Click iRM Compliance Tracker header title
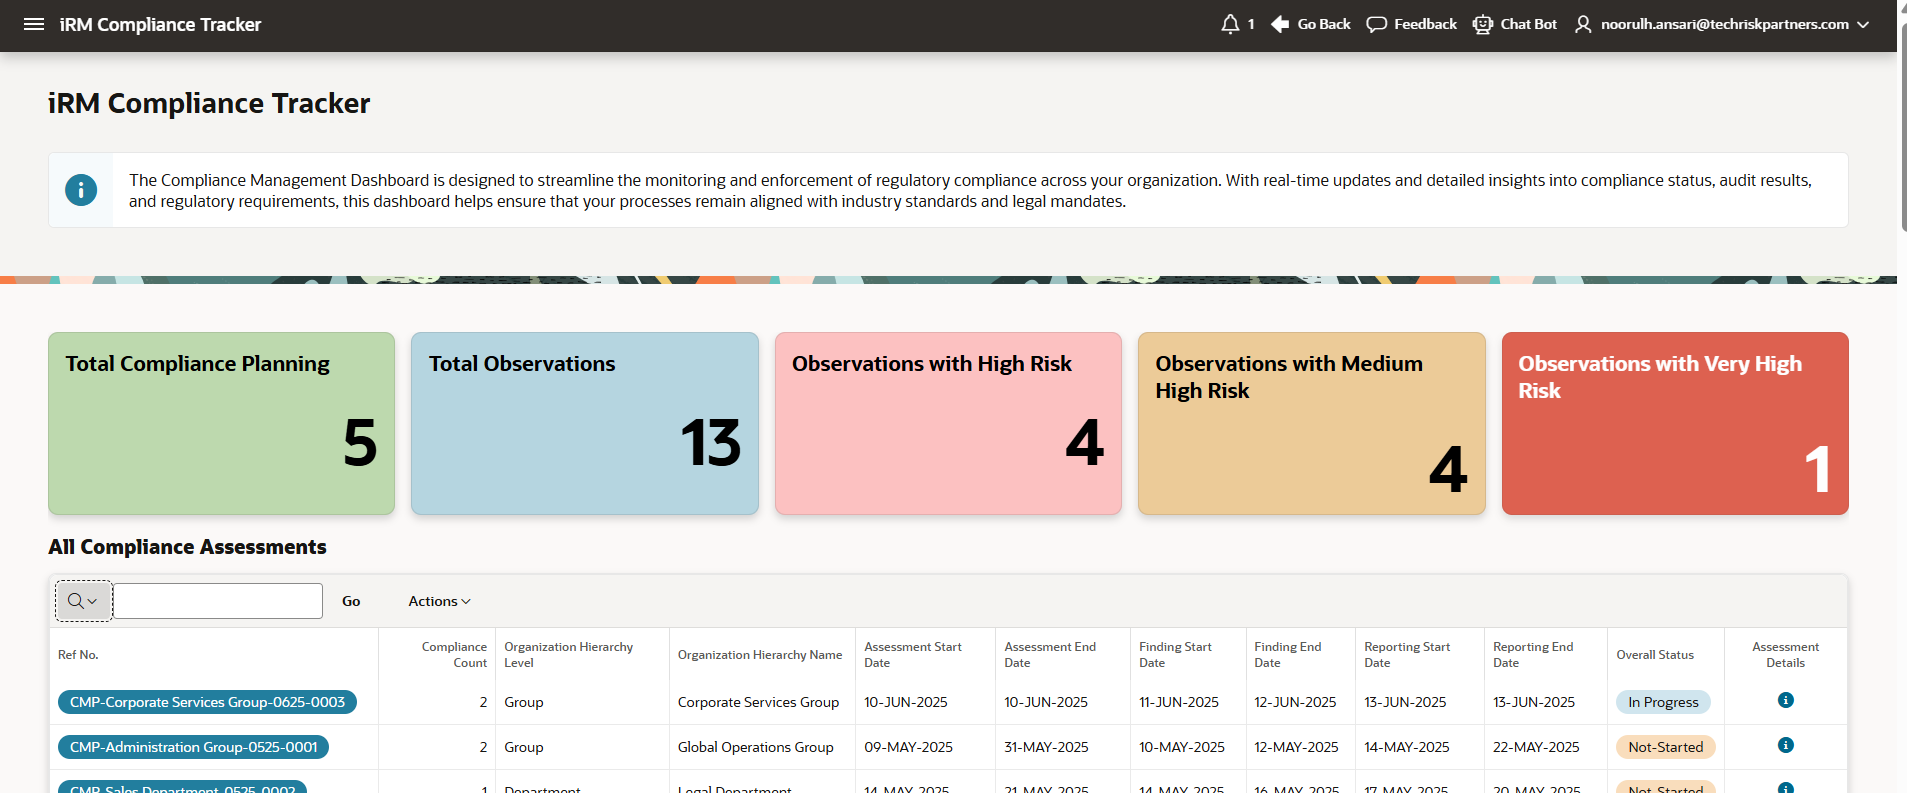The height and width of the screenshot is (793, 1907). coord(160,24)
